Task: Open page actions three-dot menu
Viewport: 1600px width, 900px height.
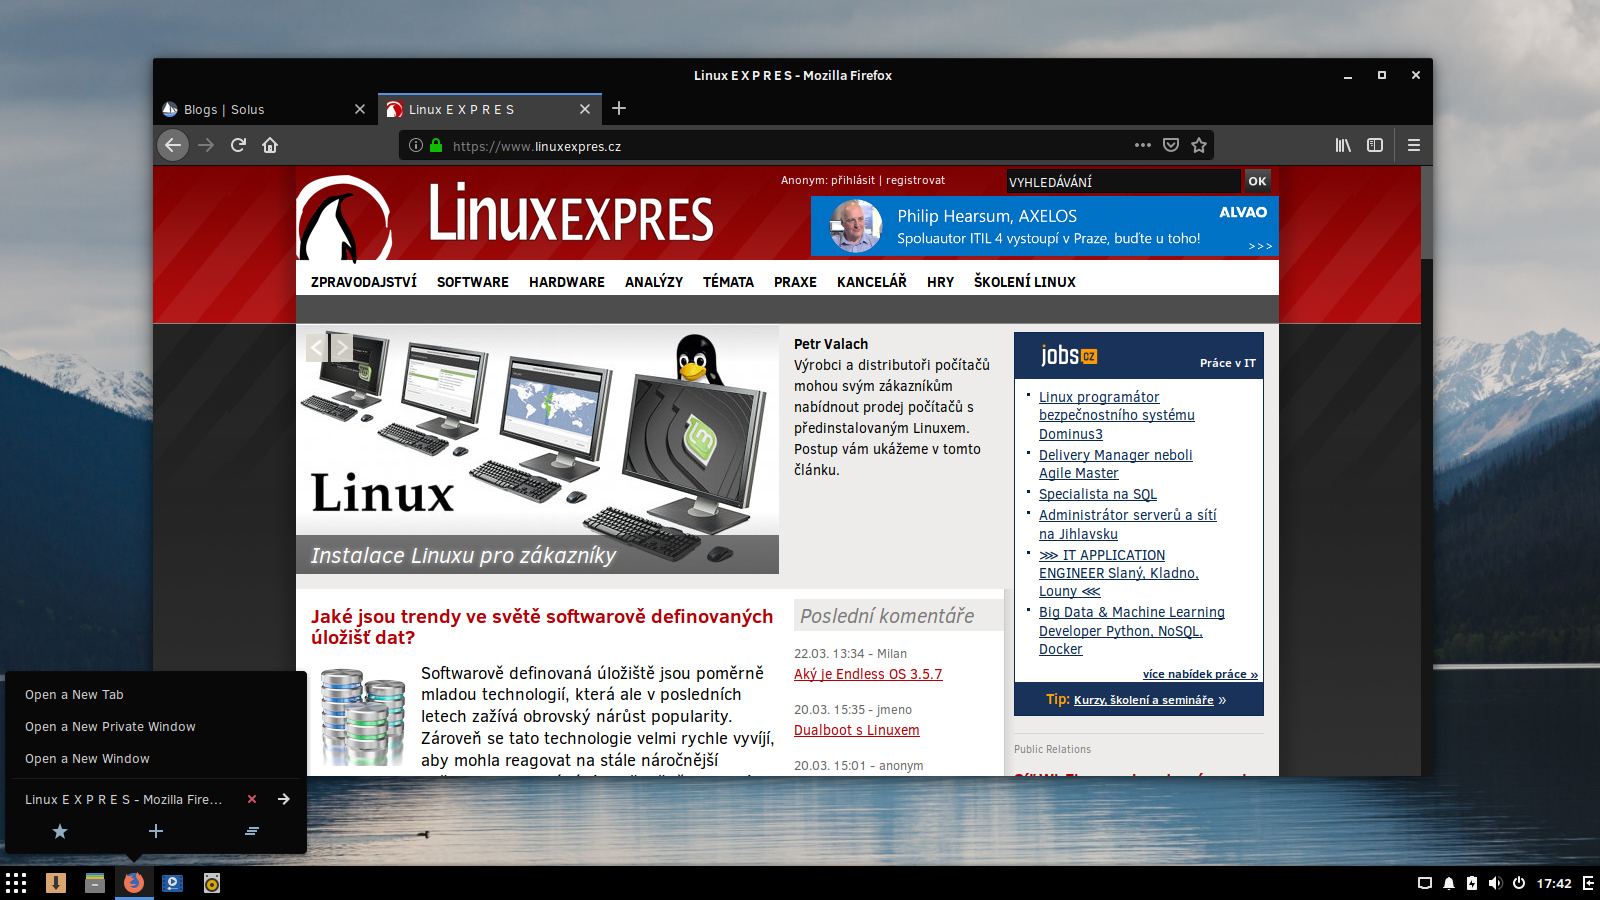Action: click(x=1143, y=145)
